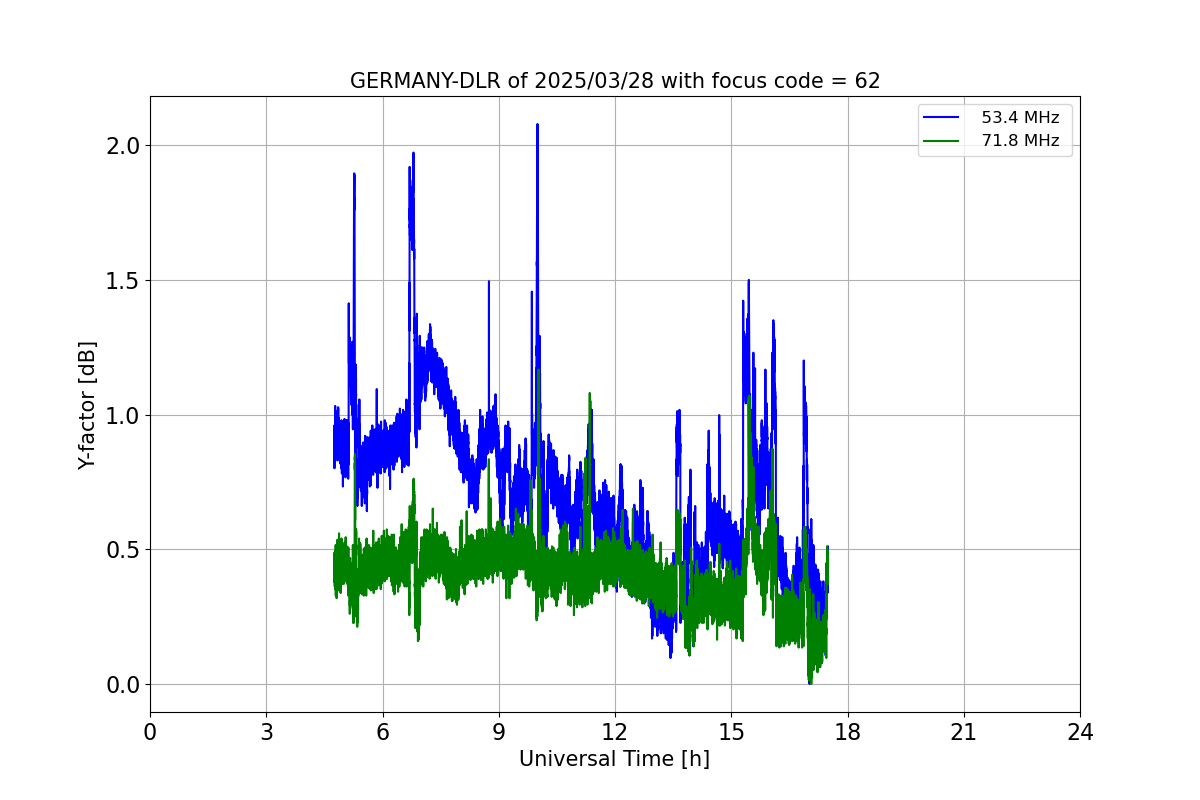Click x-axis tick label 18
The height and width of the screenshot is (800, 1200).
pos(847,732)
